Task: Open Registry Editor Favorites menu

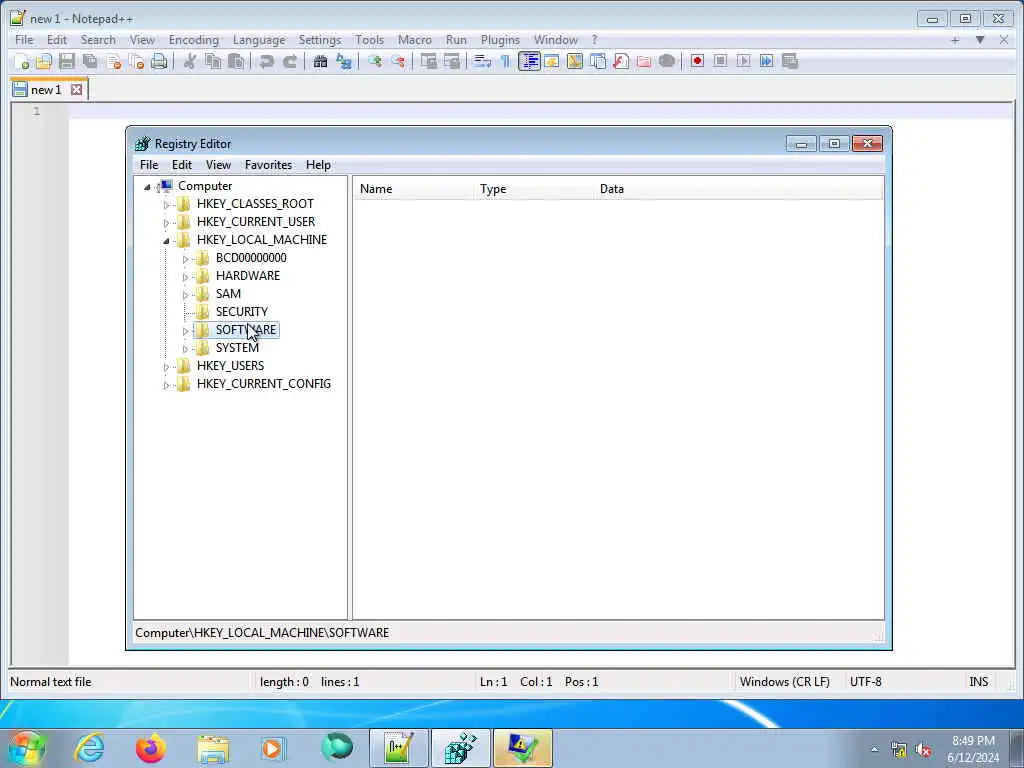Action: (268, 165)
